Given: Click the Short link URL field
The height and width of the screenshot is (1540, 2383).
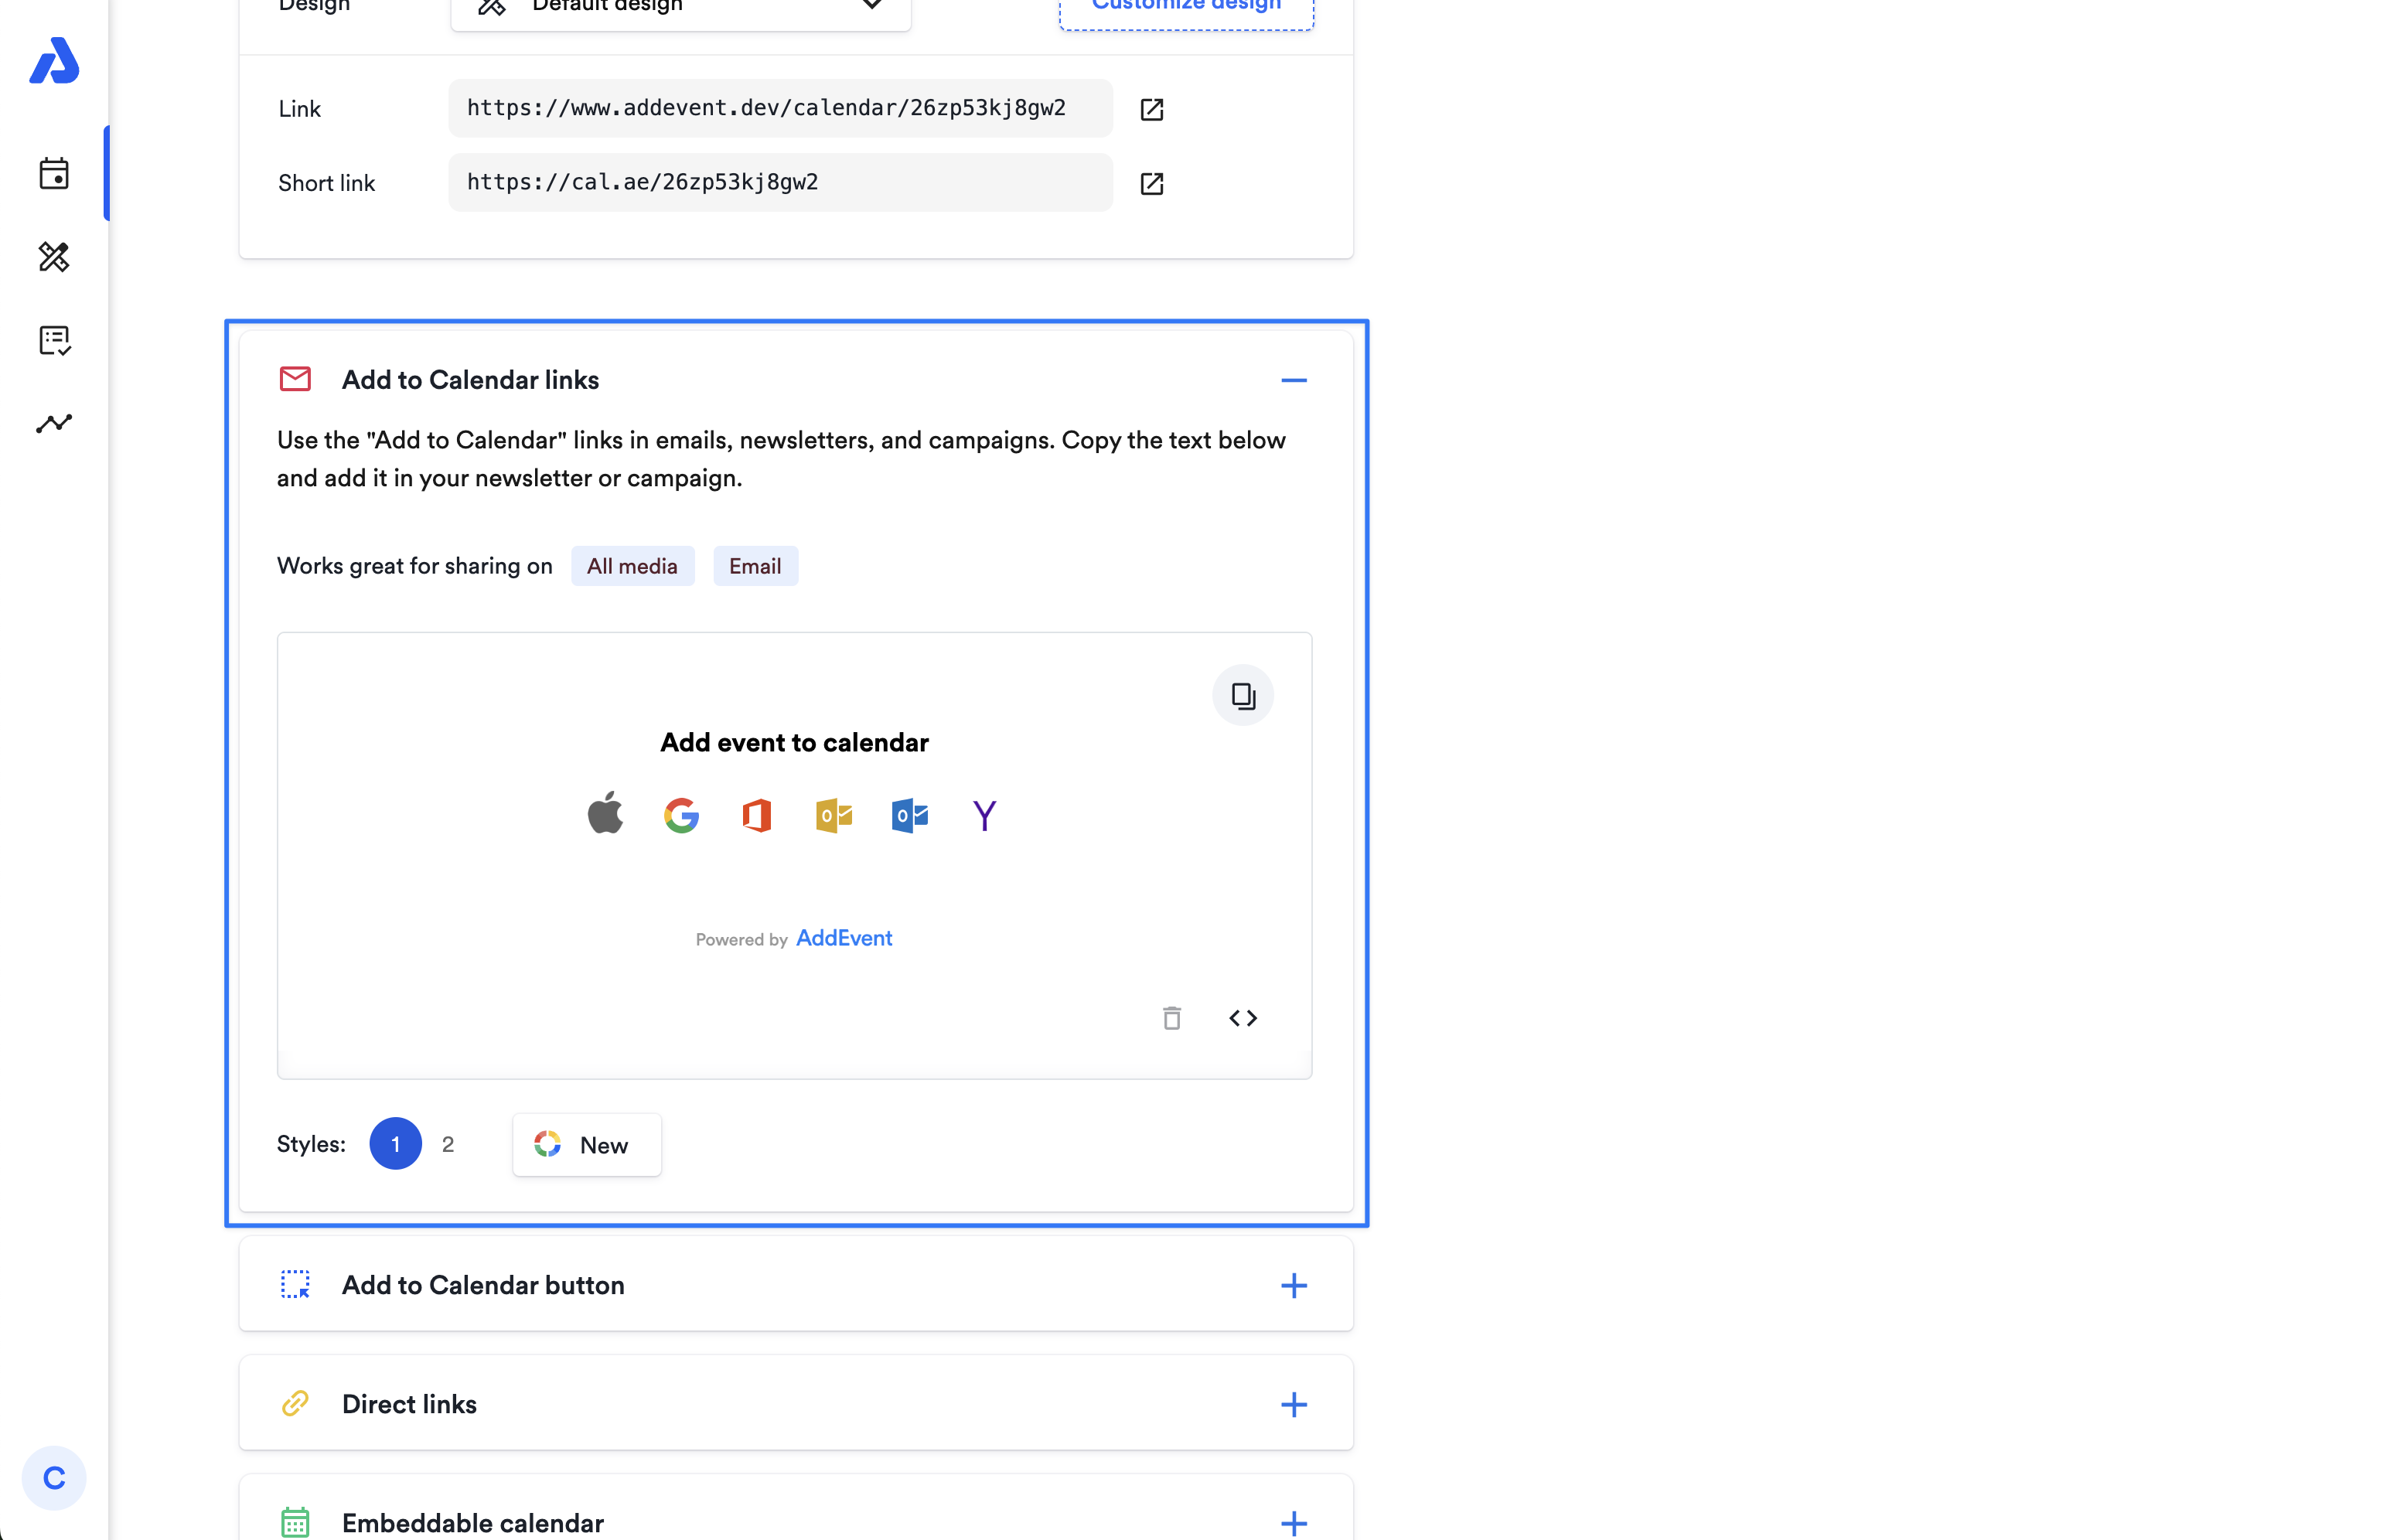Looking at the screenshot, I should point(779,182).
